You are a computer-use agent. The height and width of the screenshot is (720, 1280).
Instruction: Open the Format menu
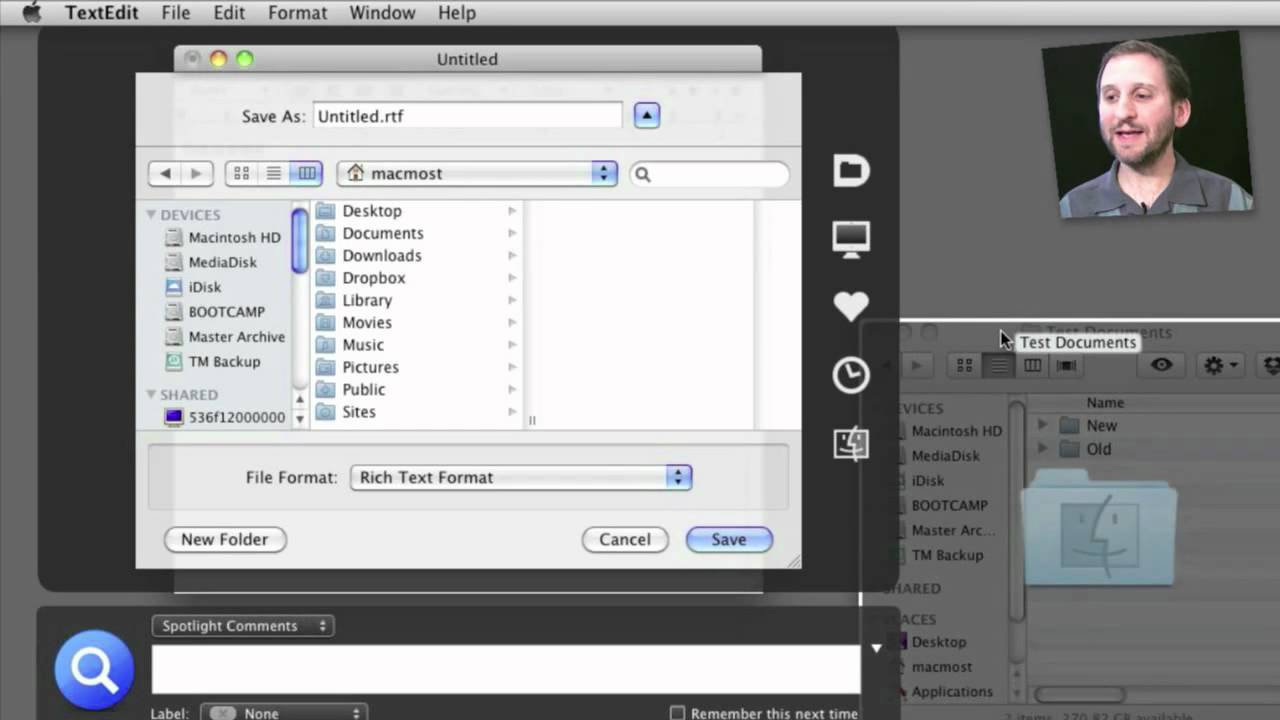[x=298, y=13]
